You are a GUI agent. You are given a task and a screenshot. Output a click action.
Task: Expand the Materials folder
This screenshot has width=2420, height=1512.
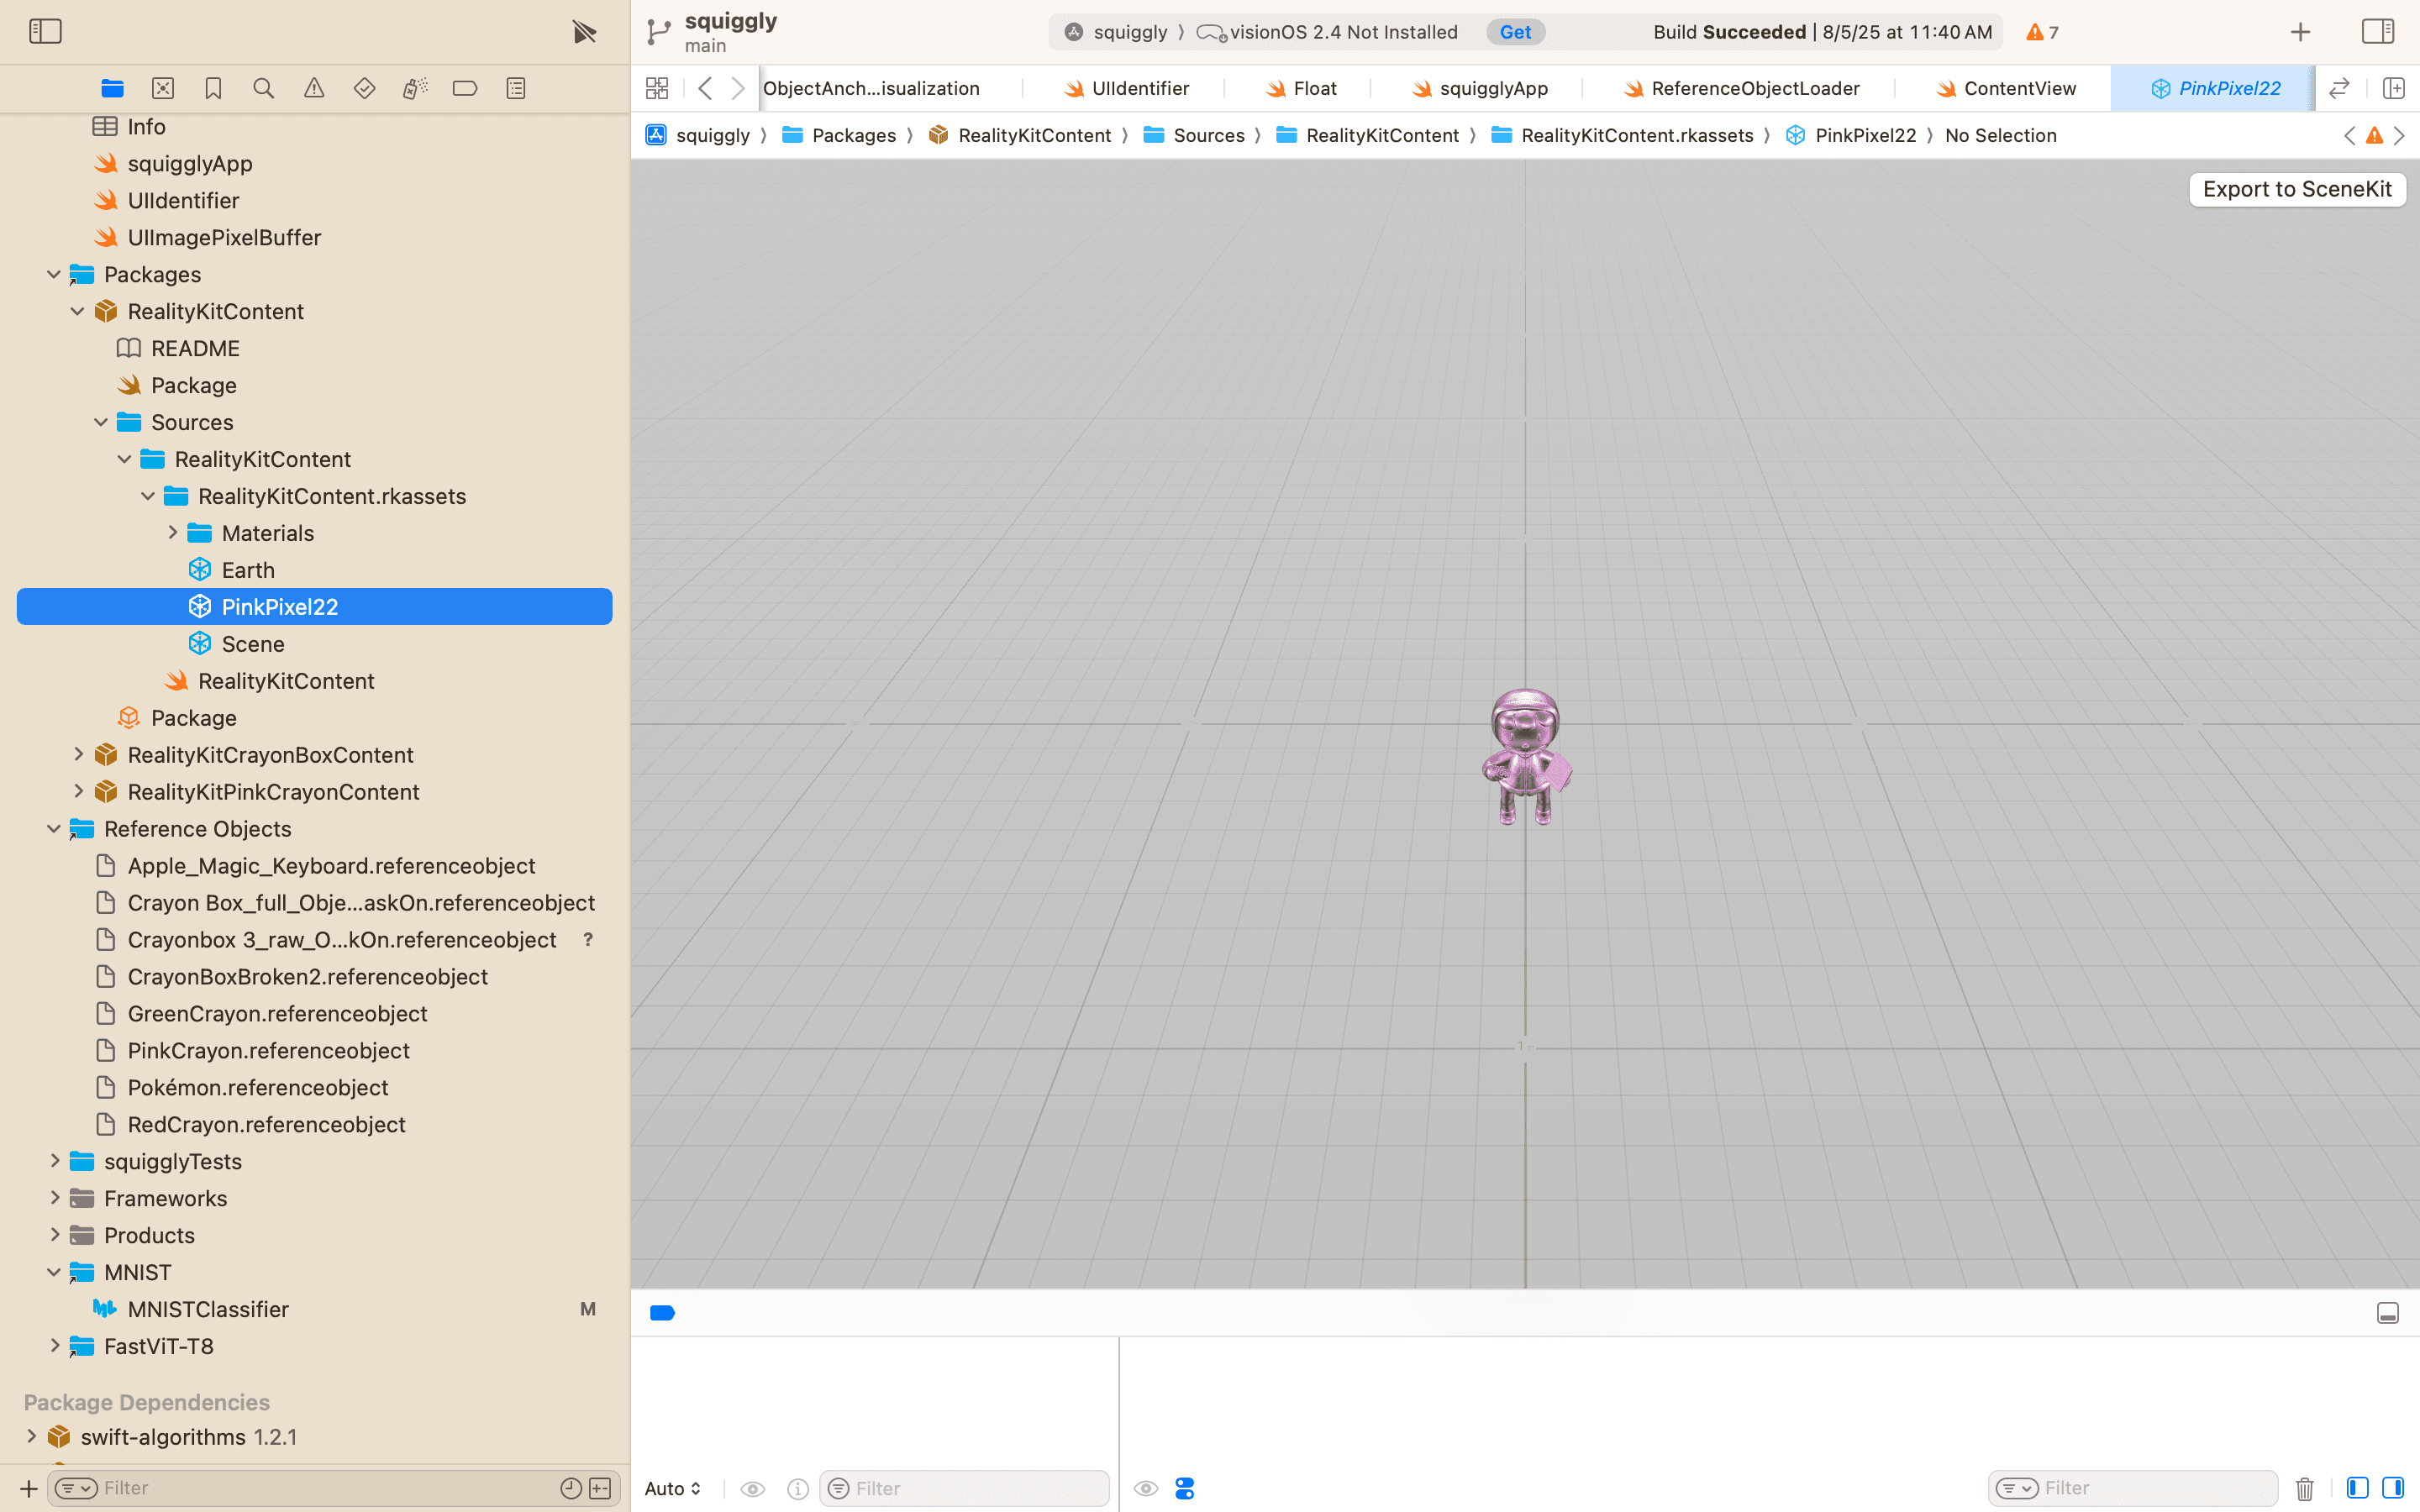click(x=173, y=533)
